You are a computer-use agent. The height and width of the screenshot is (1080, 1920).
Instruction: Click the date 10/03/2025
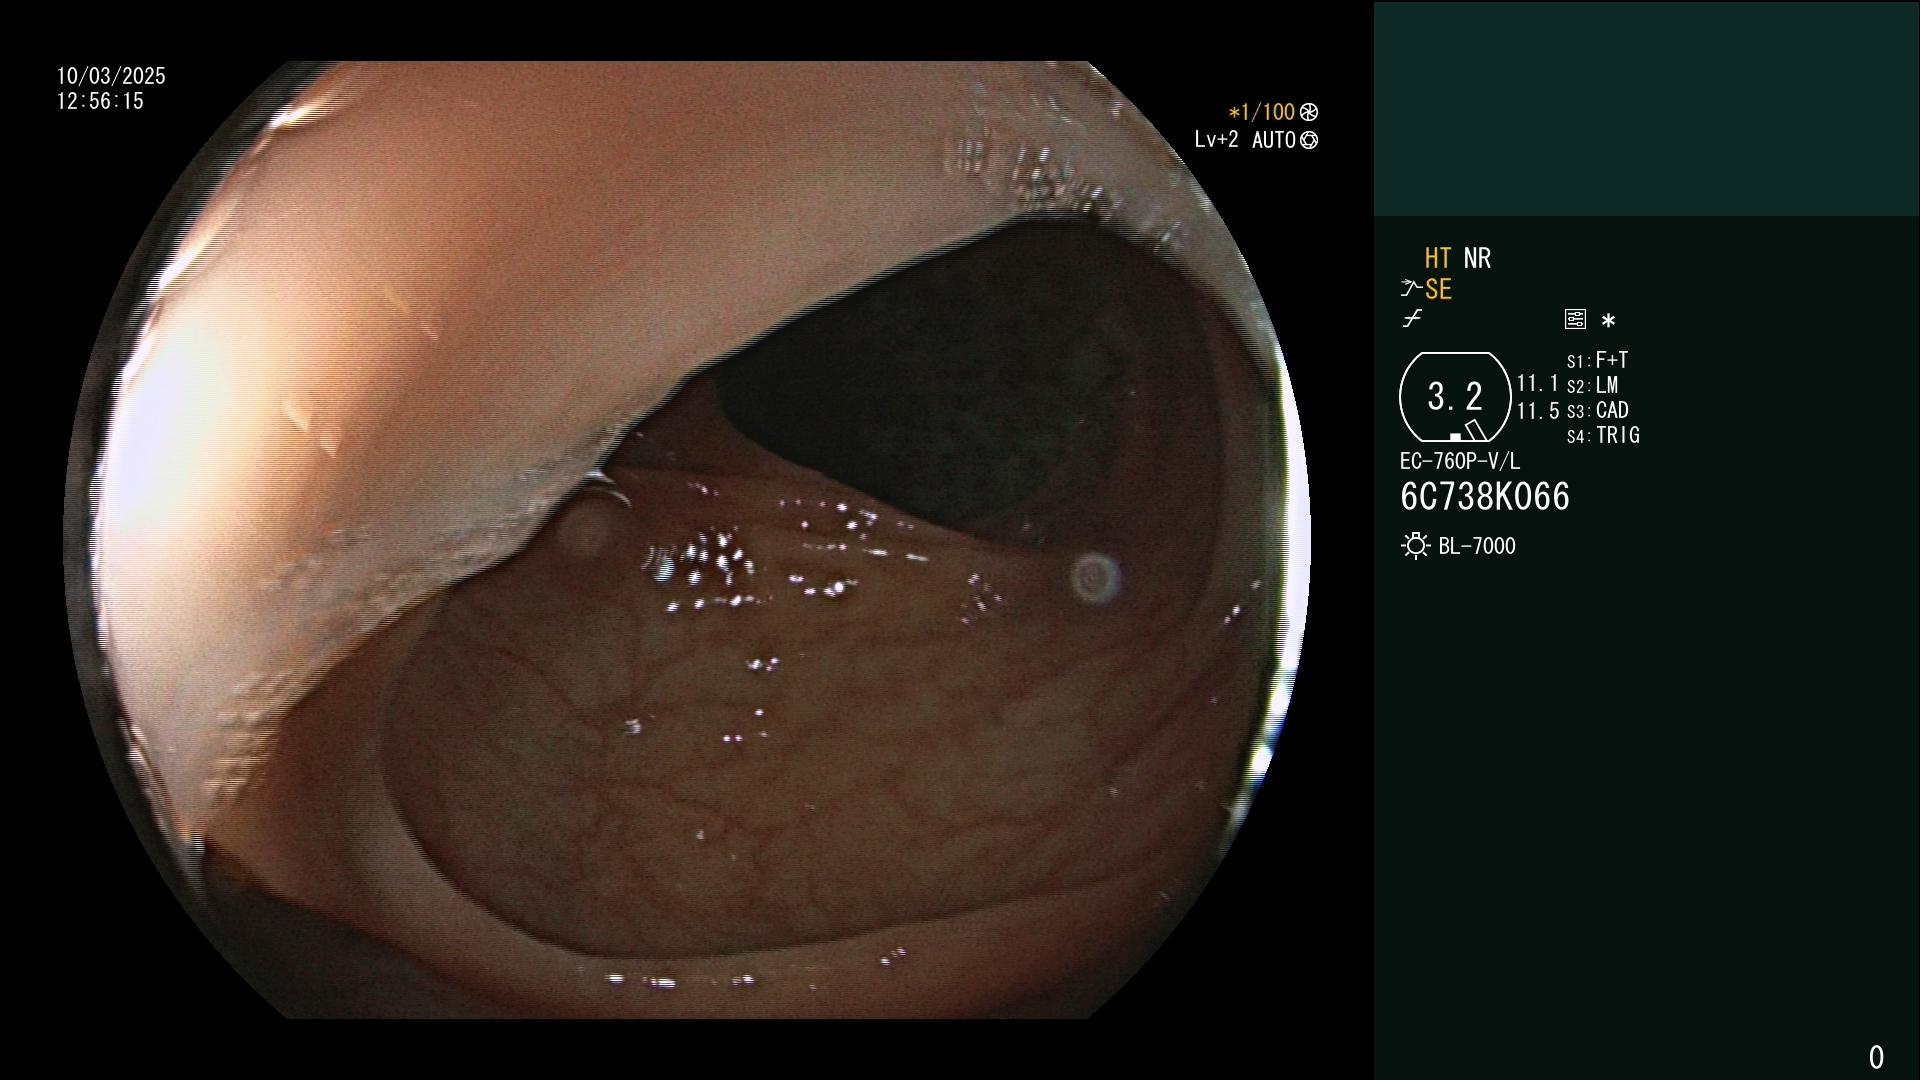point(111,76)
